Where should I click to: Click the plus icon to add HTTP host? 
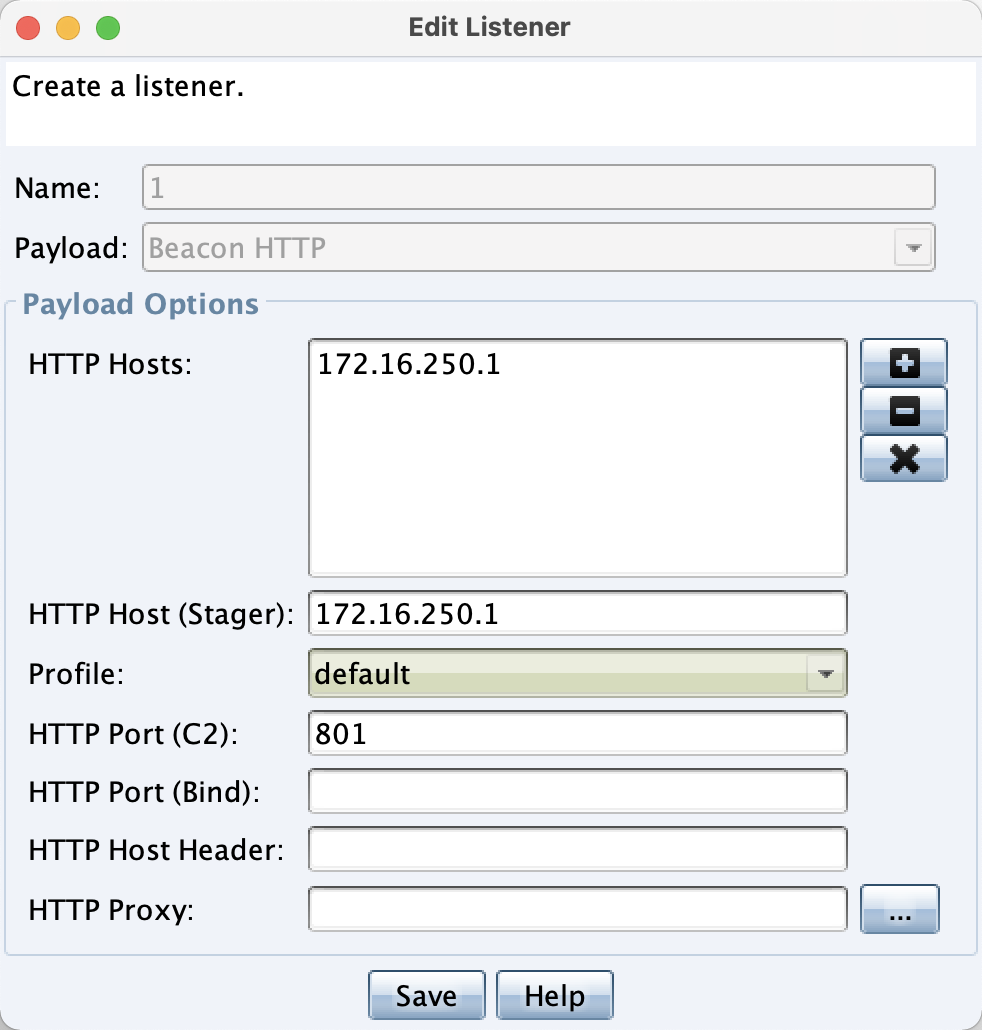(902, 363)
